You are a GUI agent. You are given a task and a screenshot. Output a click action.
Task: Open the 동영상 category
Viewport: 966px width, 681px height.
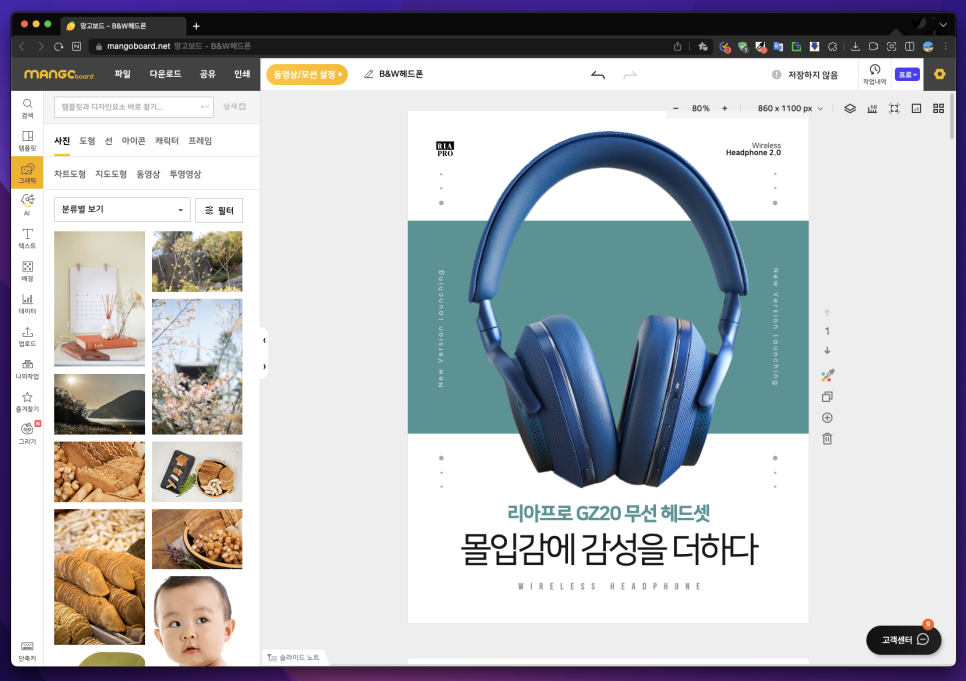(148, 174)
